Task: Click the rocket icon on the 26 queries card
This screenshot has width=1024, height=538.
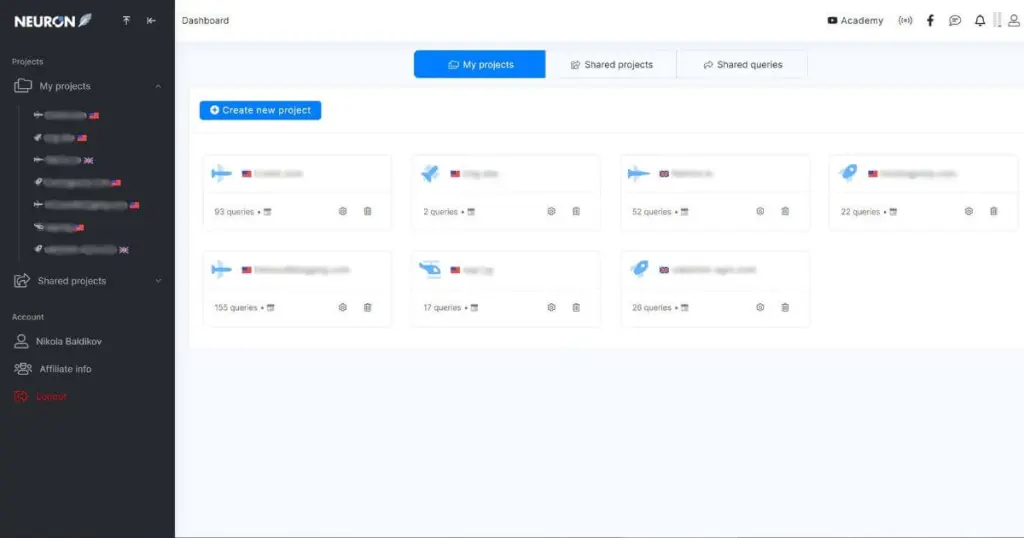Action: coord(639,268)
